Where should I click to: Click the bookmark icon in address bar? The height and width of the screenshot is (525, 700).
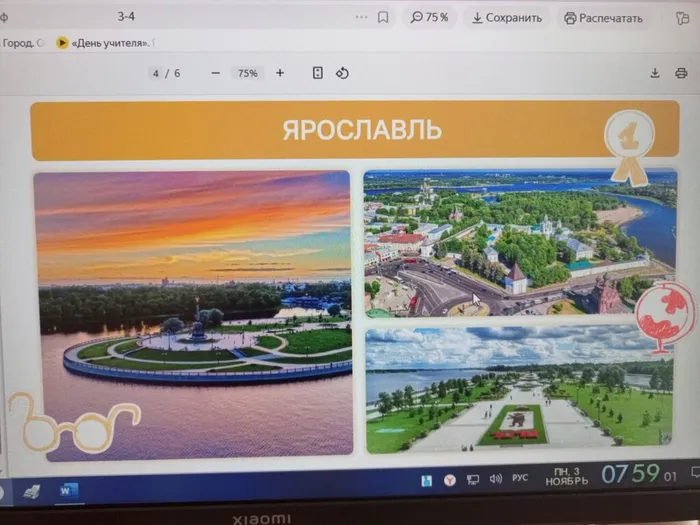[x=383, y=17]
